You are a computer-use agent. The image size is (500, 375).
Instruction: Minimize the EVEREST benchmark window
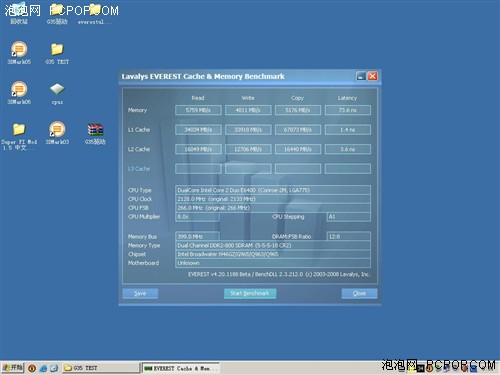point(361,76)
